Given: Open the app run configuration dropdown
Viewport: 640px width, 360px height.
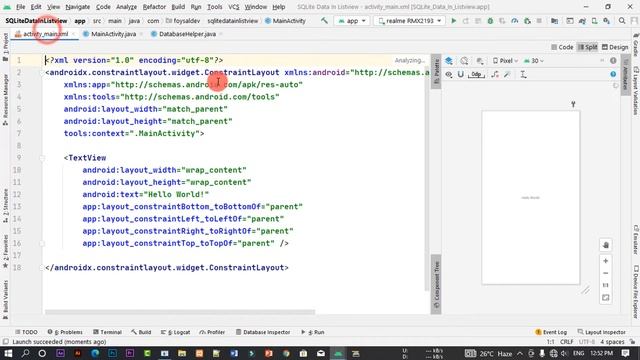Looking at the screenshot, I should click(x=352, y=21).
